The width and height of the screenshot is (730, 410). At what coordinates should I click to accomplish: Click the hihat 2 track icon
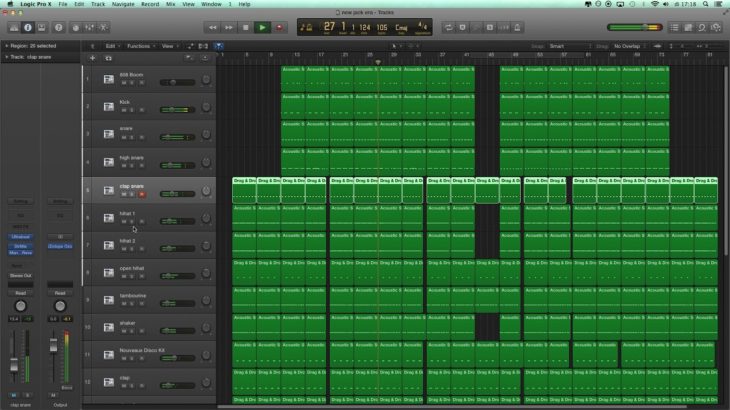pos(108,245)
